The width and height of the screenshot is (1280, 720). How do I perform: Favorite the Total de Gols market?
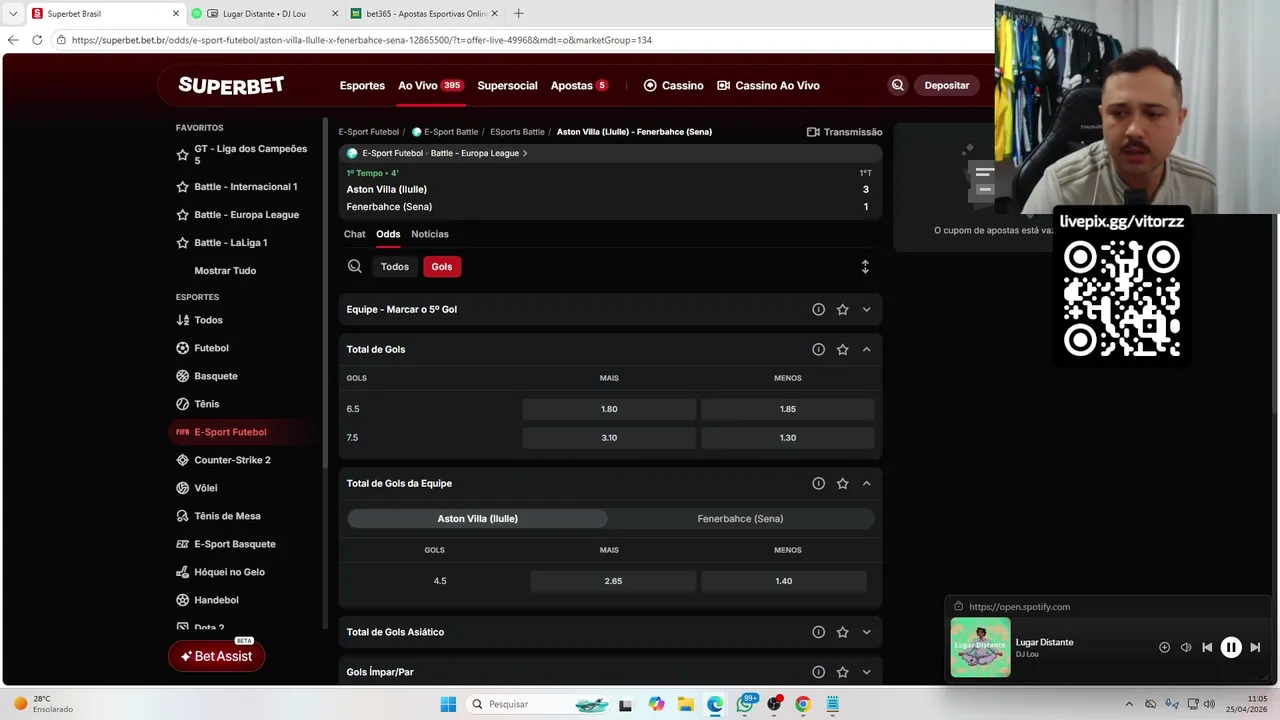click(842, 350)
